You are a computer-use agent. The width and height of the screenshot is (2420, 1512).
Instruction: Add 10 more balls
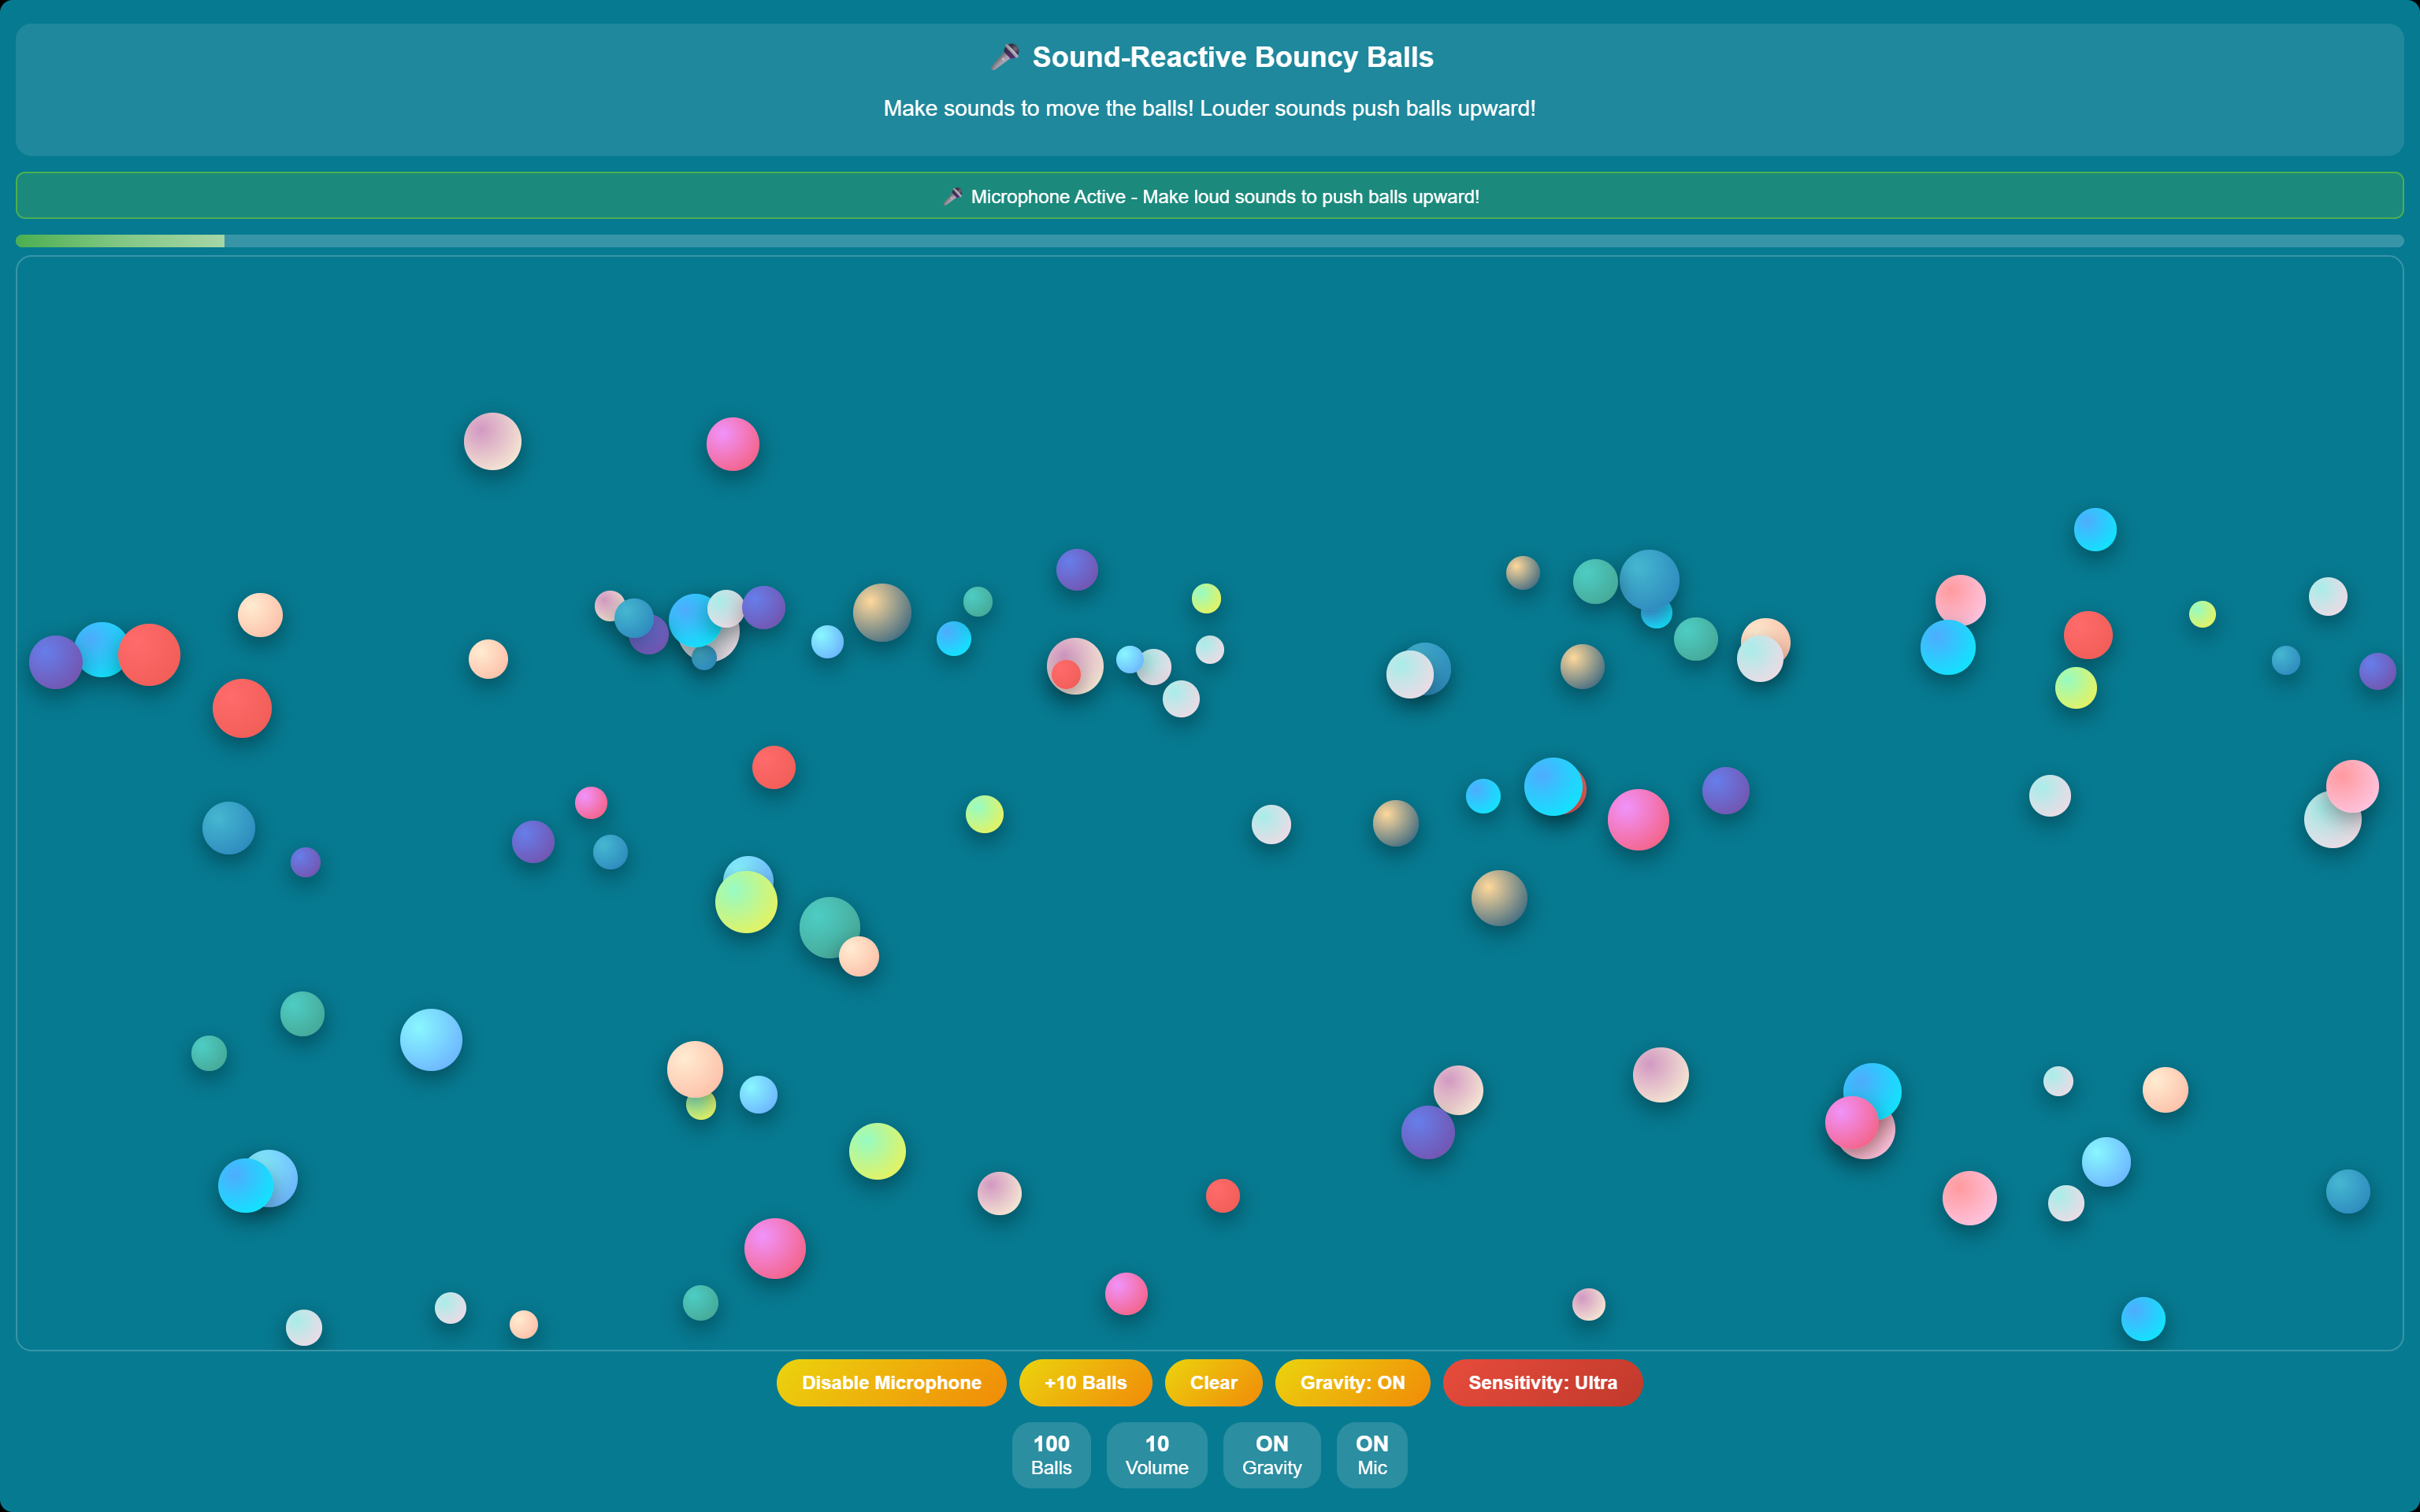coord(1085,1382)
